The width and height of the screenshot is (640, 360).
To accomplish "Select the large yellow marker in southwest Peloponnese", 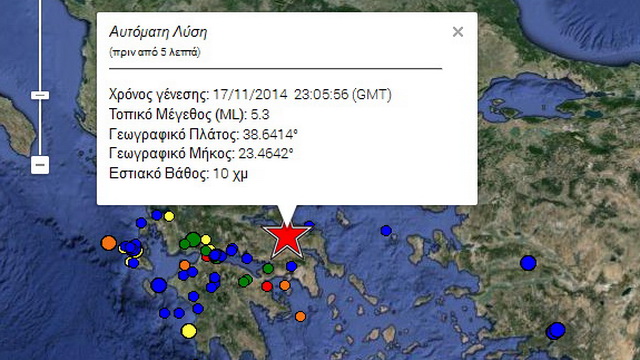I will [189, 331].
